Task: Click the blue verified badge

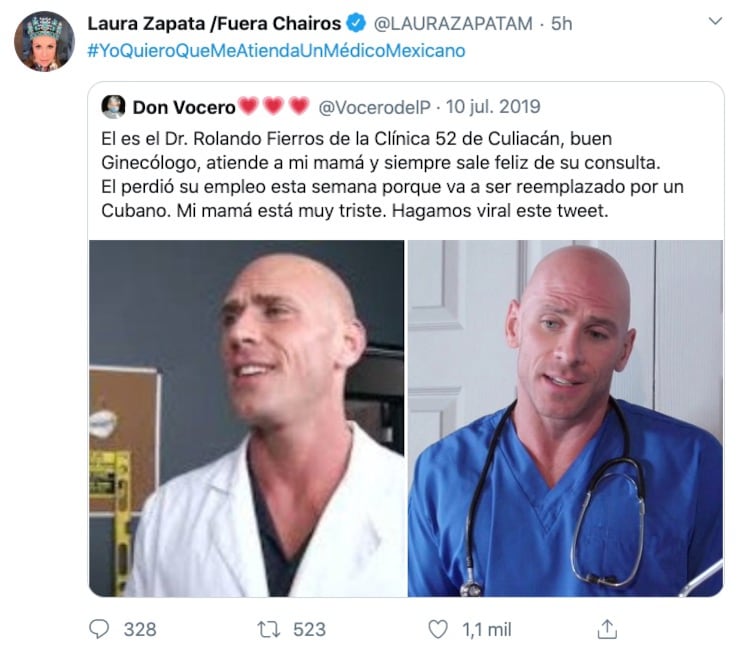Action: [x=356, y=23]
